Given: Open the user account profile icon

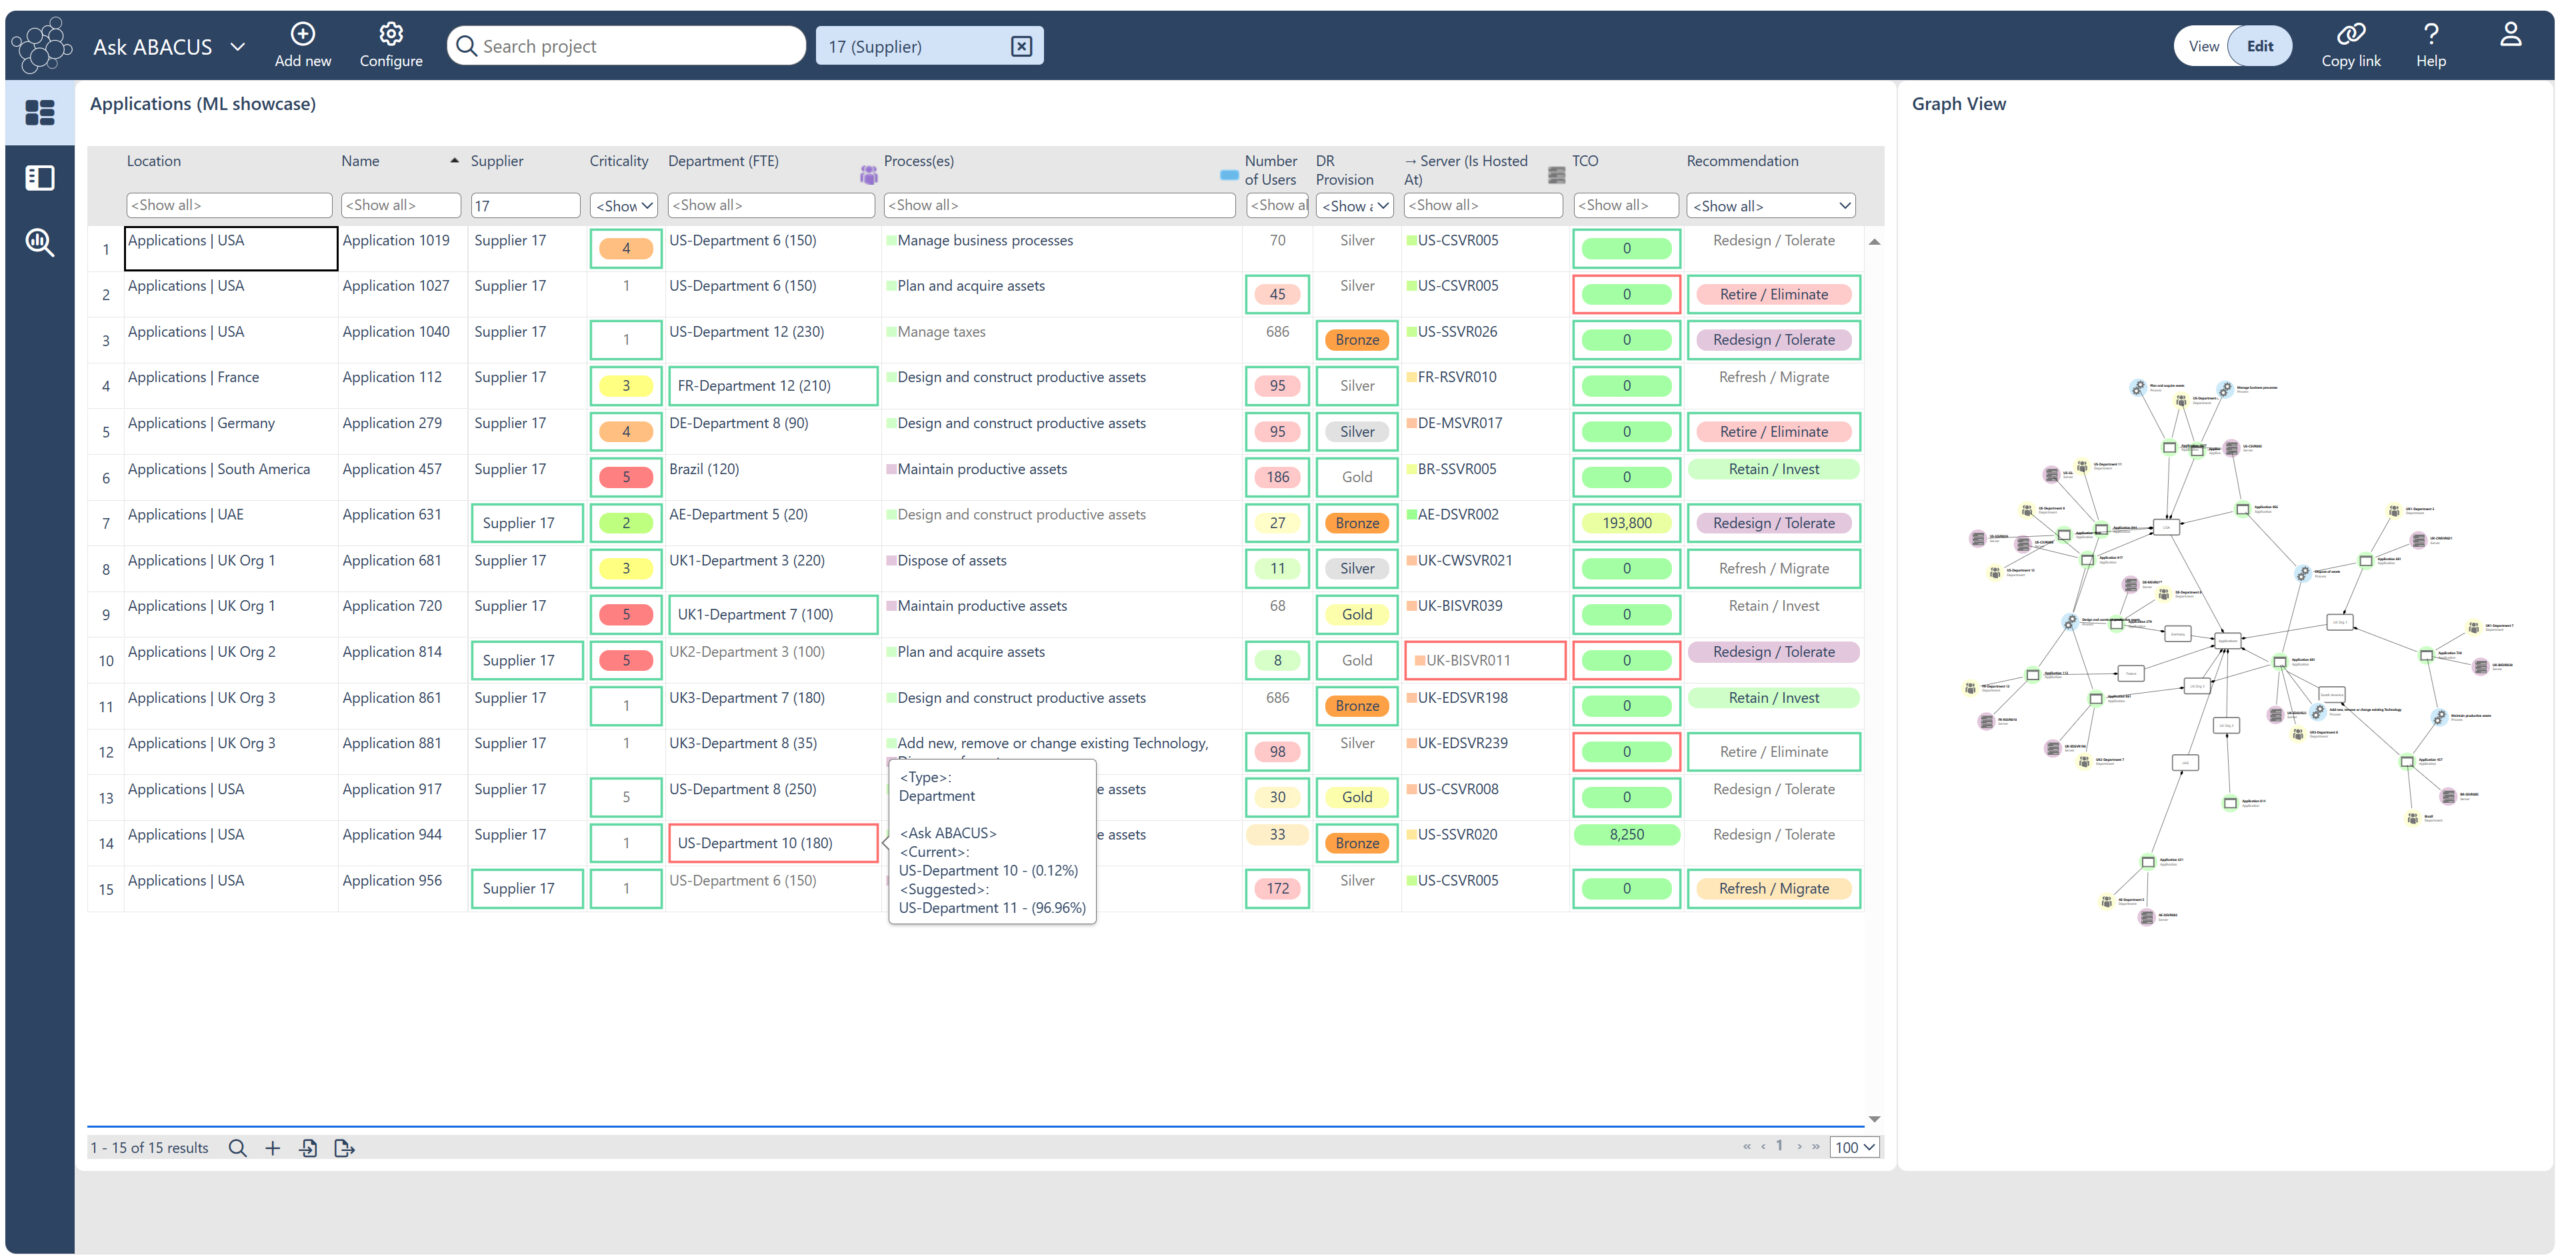Looking at the screenshot, I should (2510, 35).
